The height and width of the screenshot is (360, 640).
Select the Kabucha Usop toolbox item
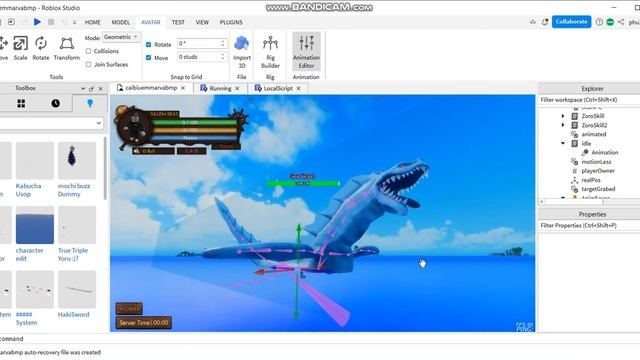35,170
